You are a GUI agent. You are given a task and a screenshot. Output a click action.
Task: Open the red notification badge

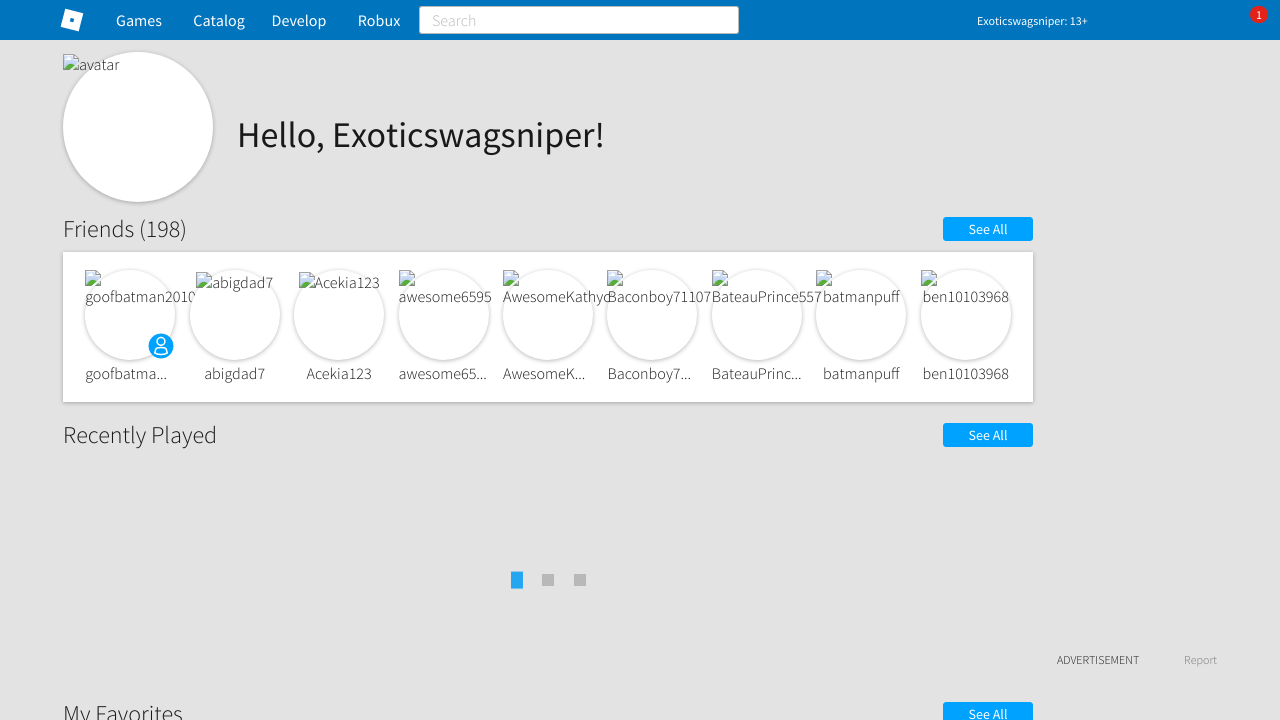point(1258,15)
